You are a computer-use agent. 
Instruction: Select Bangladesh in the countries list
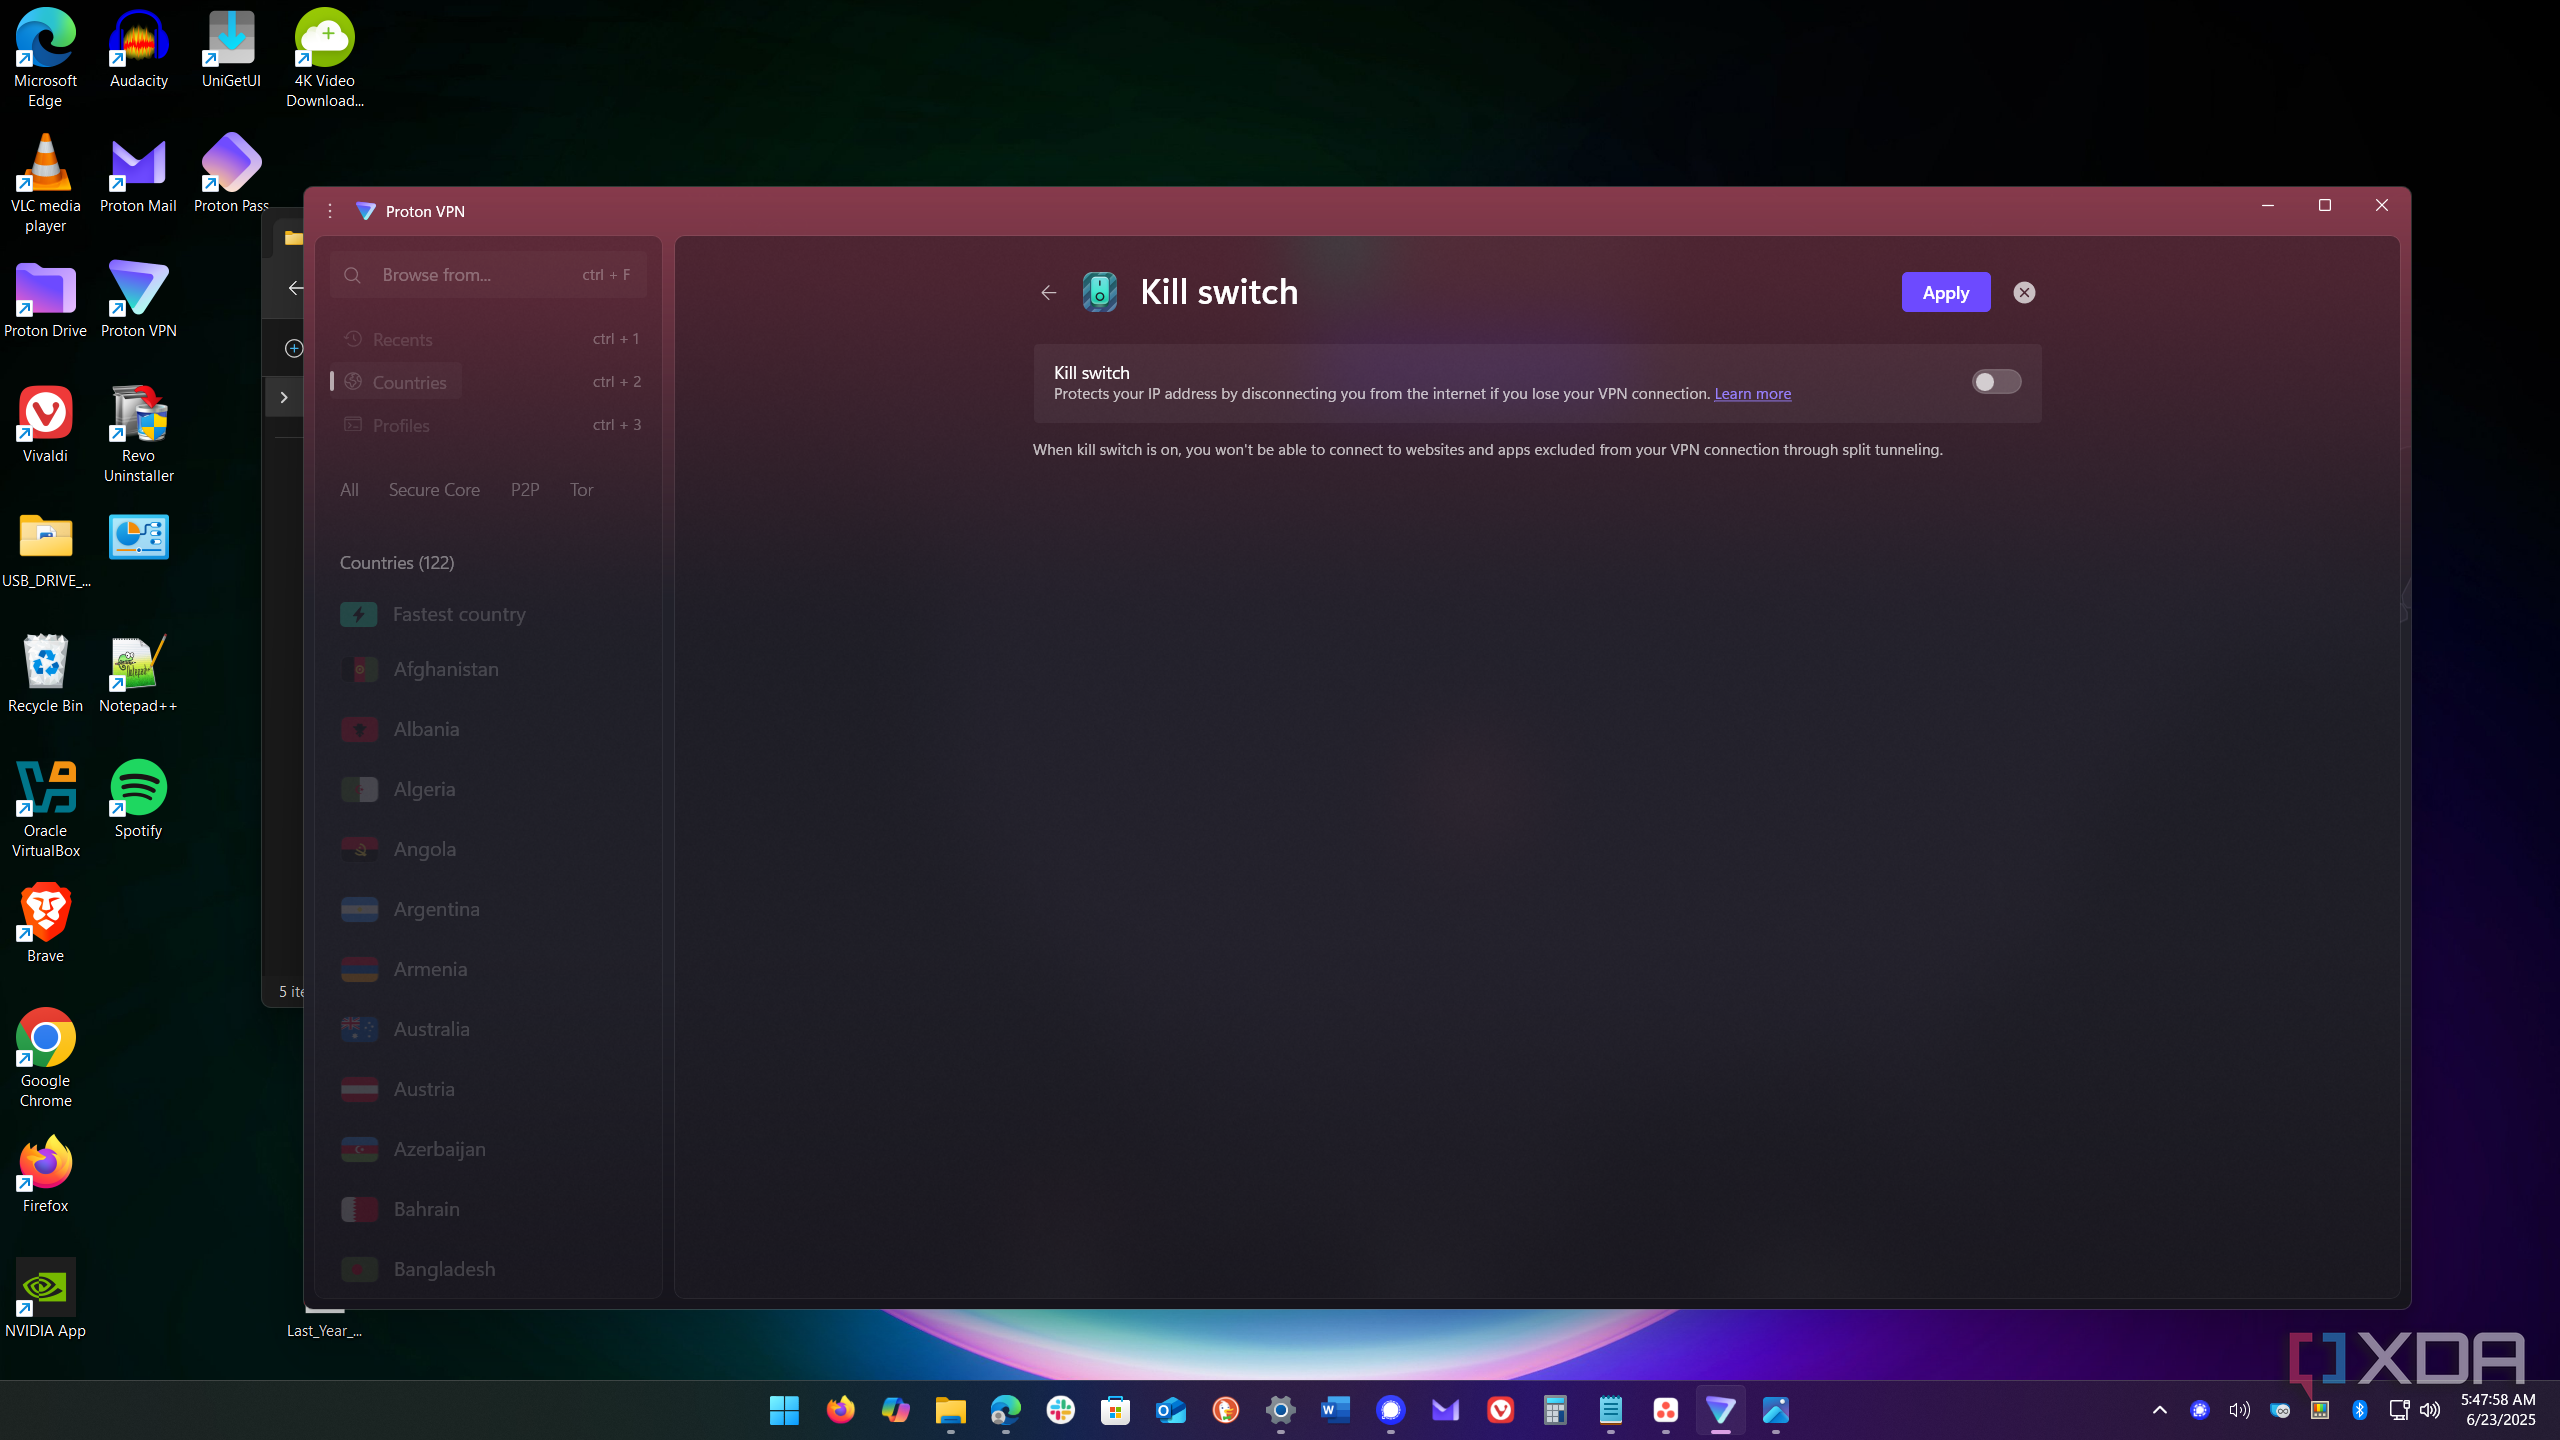click(488, 1269)
